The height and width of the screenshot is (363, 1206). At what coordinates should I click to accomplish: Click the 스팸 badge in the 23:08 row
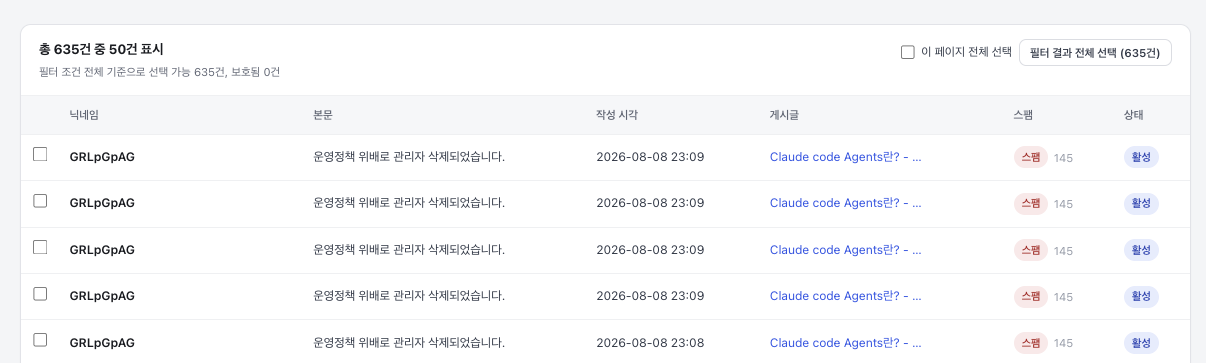1031,343
